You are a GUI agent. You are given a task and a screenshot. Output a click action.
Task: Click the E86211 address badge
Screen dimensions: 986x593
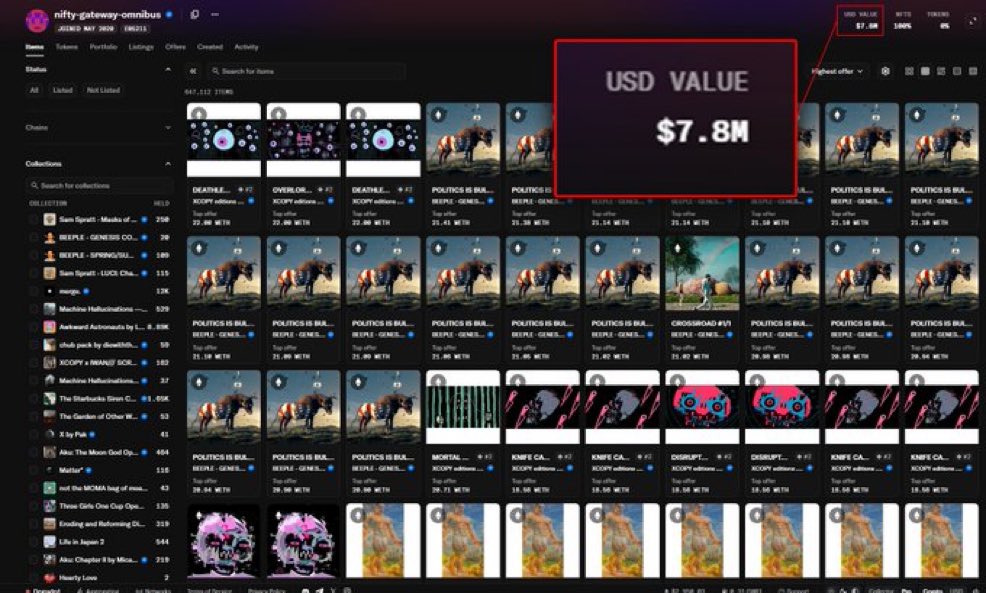coord(135,28)
